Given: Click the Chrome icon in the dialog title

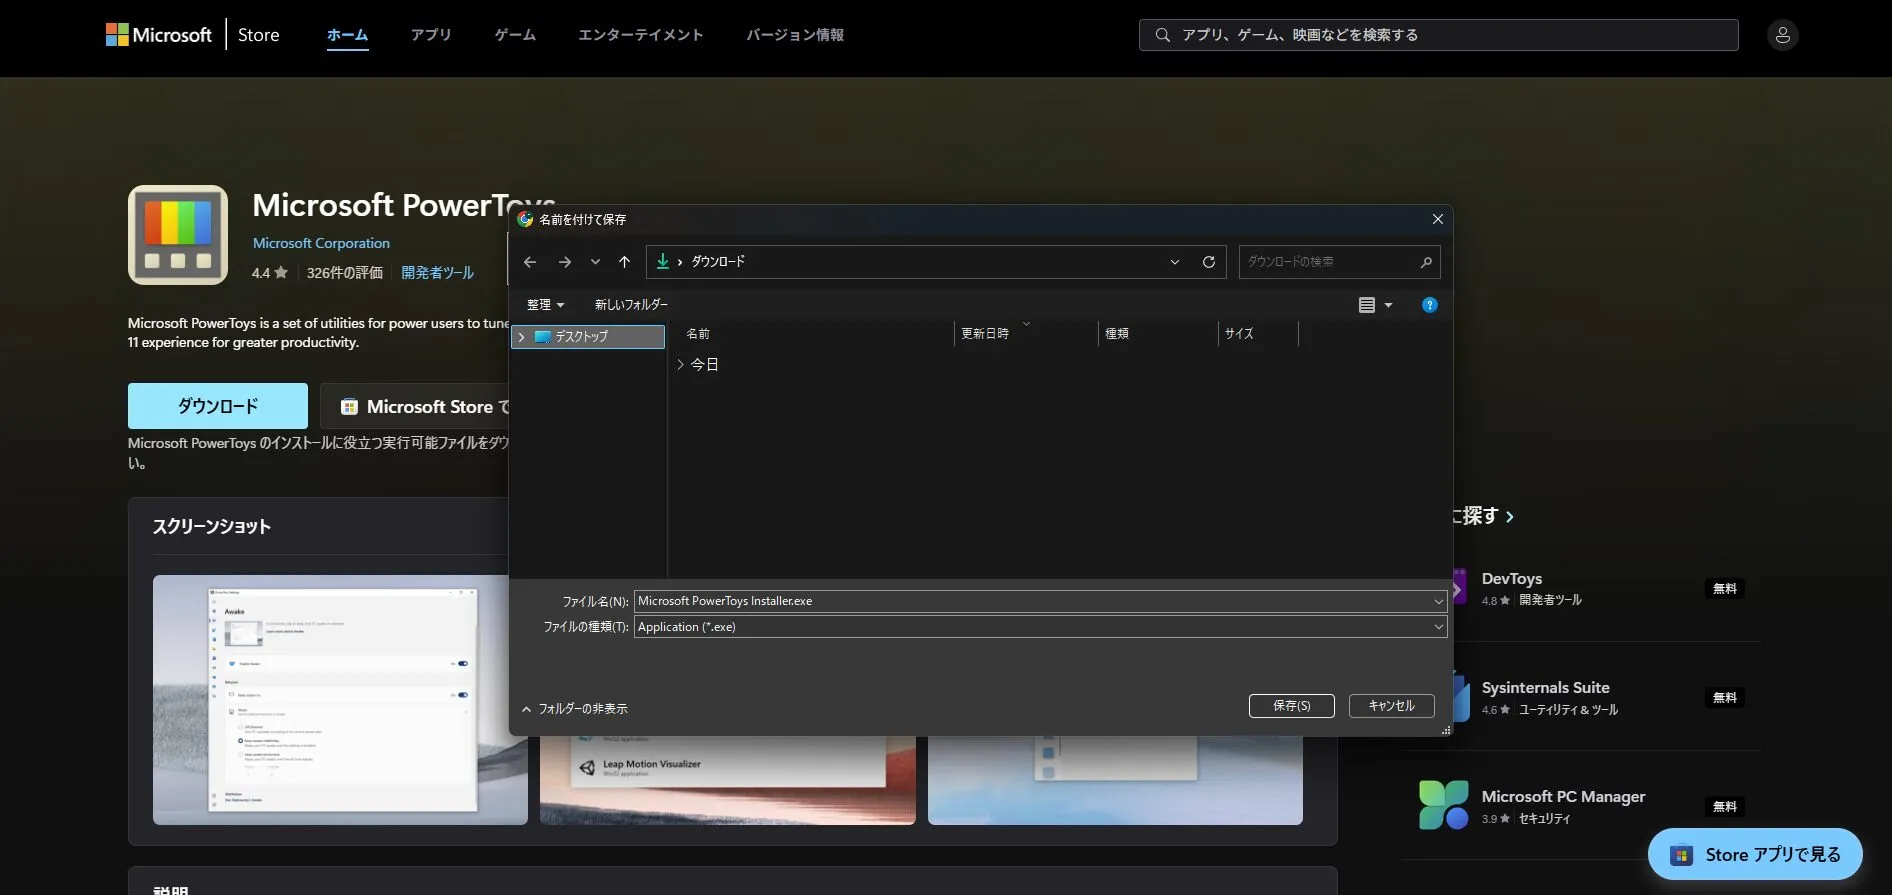Looking at the screenshot, I should coord(525,219).
